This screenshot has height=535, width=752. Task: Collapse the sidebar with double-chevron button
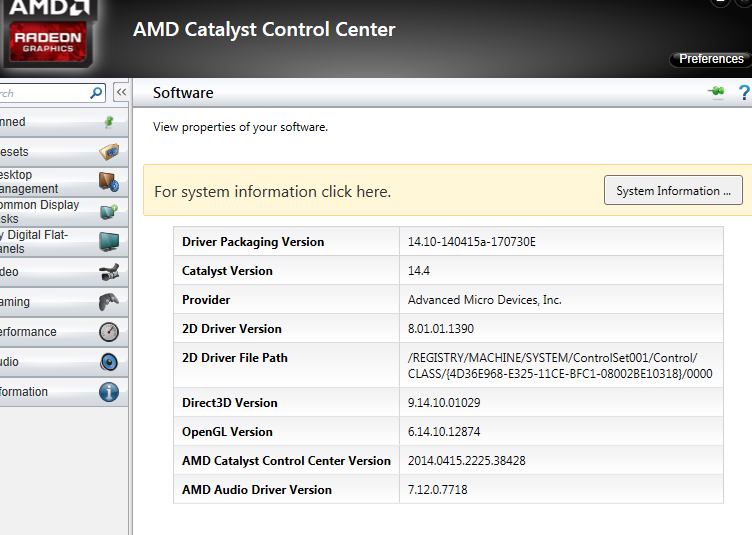121,92
